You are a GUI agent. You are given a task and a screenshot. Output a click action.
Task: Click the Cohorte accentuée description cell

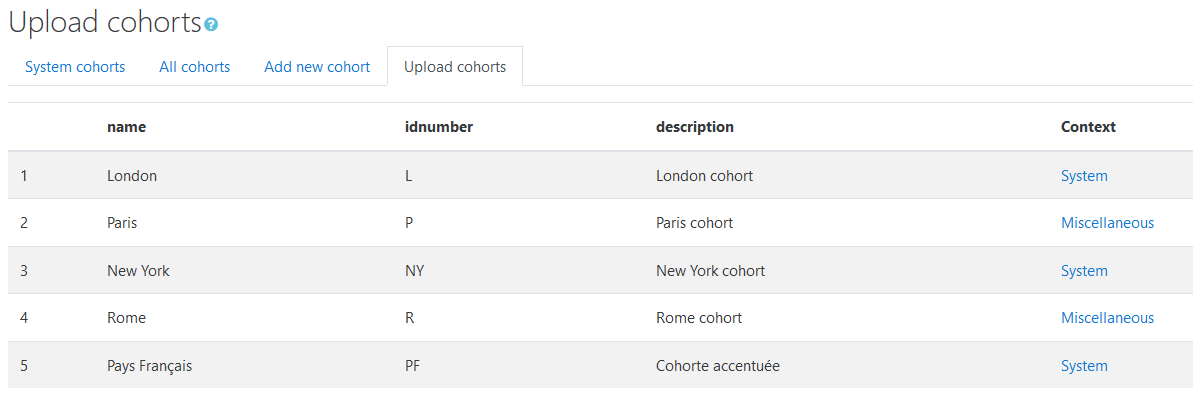point(717,366)
